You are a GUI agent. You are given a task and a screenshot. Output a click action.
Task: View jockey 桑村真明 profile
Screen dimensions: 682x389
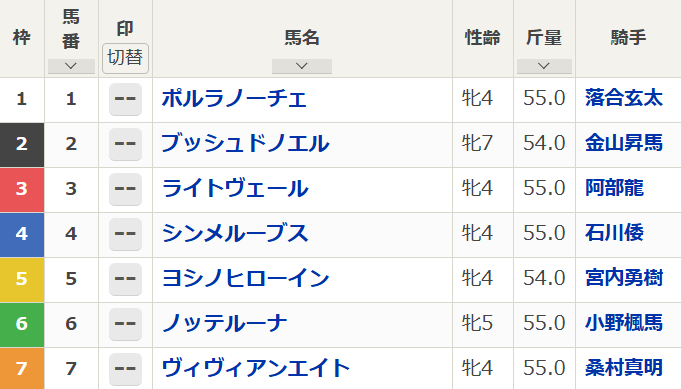tap(624, 368)
